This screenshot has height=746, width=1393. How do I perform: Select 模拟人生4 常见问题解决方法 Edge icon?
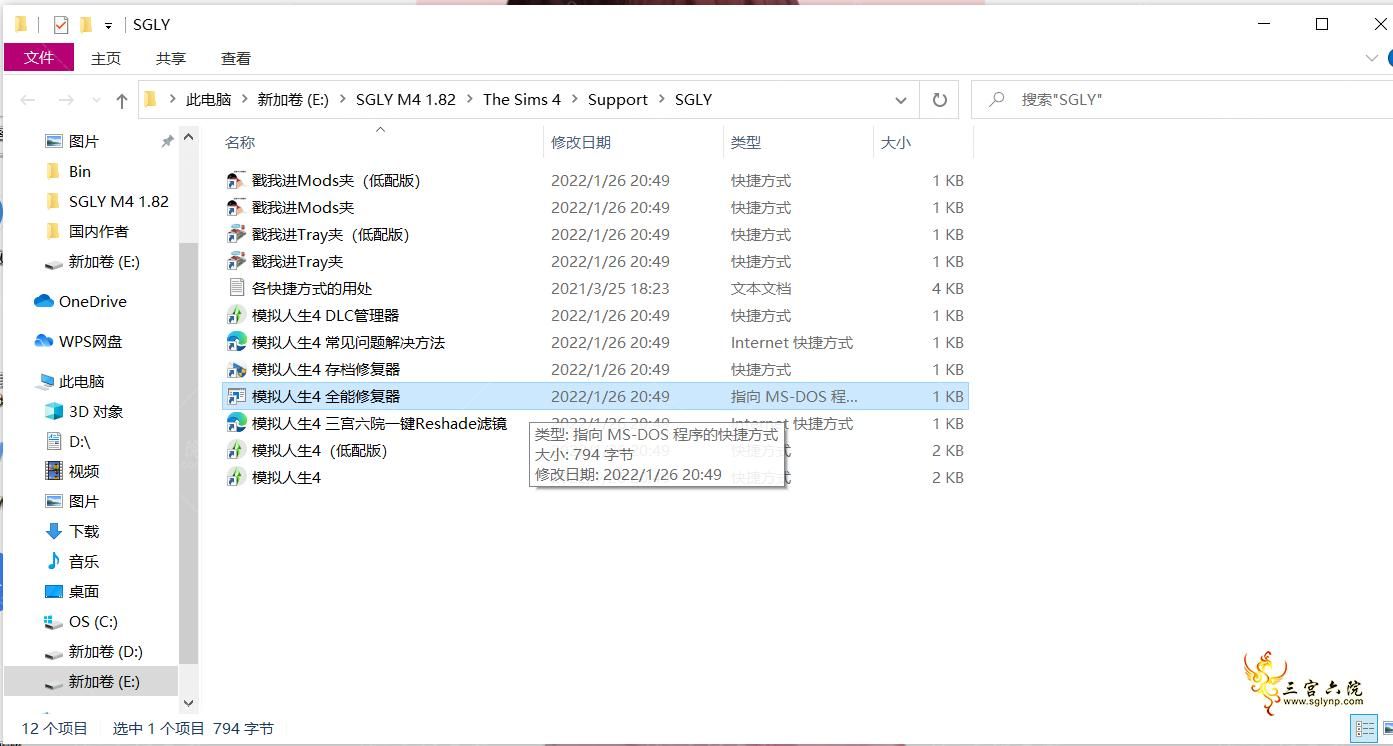(236, 343)
